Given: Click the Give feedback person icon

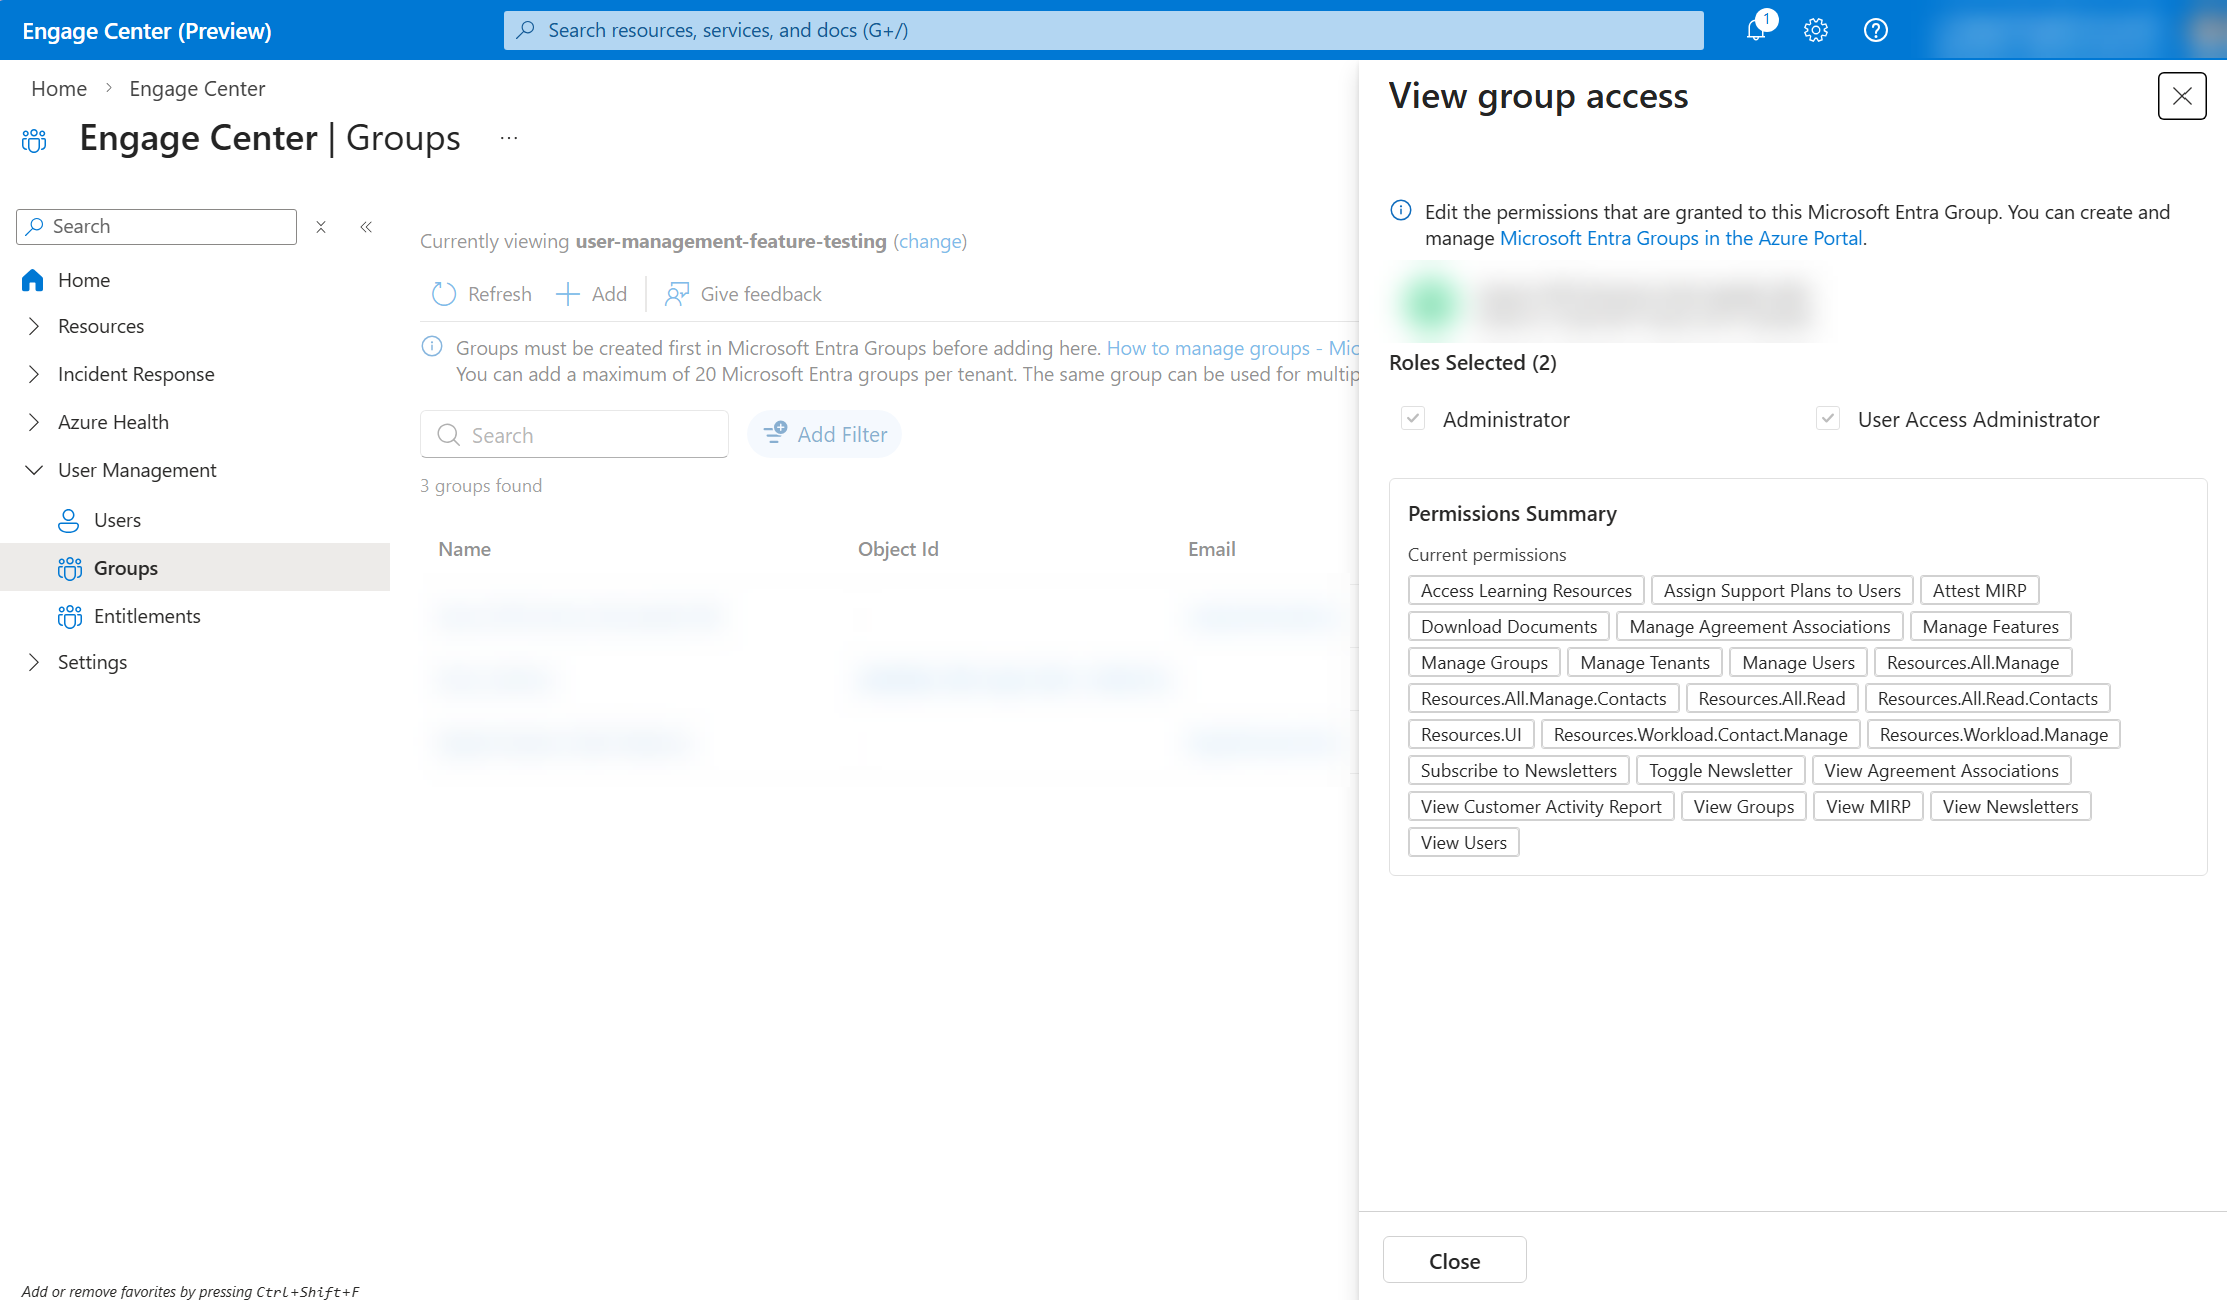Looking at the screenshot, I should pyautogui.click(x=677, y=294).
